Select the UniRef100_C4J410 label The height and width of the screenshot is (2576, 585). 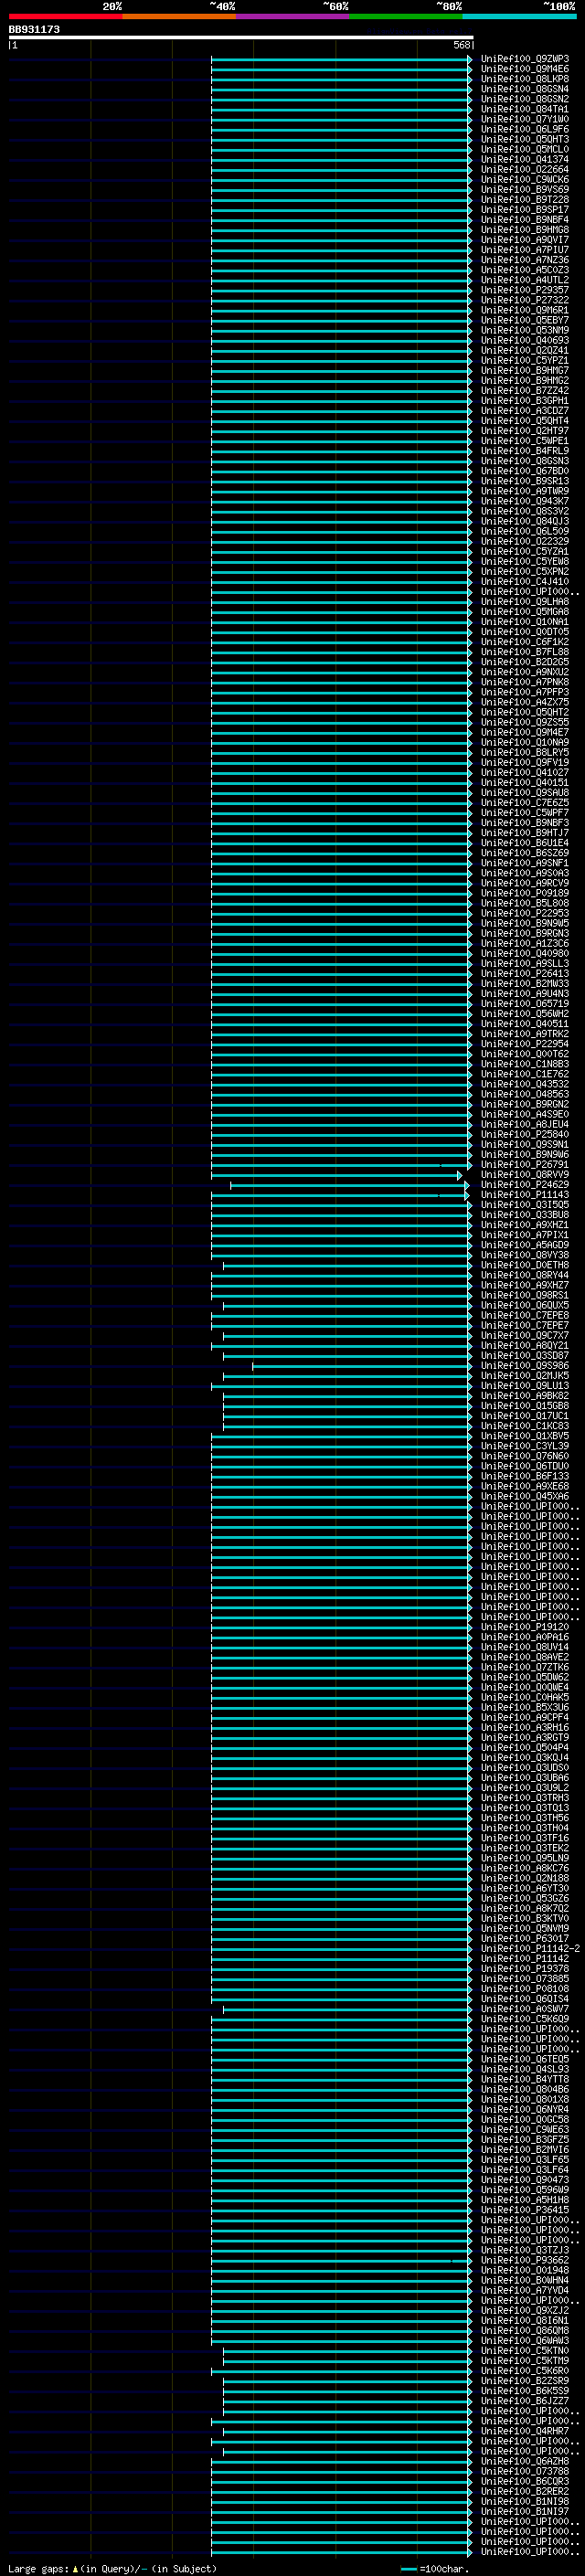525,582
